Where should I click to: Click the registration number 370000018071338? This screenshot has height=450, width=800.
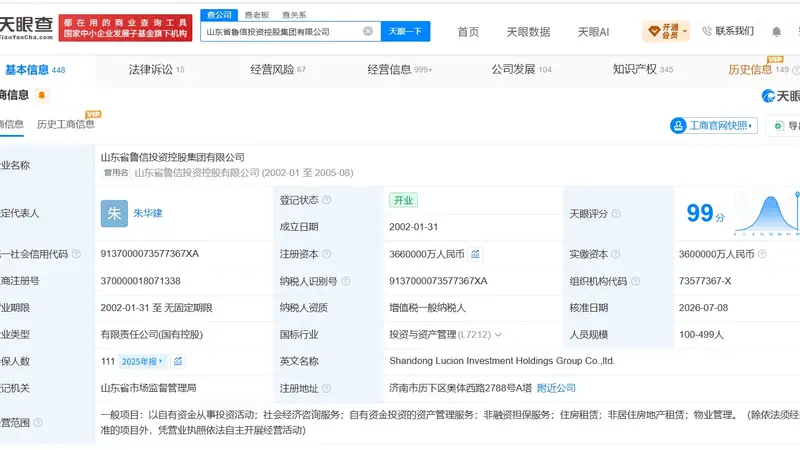pyautogui.click(x=140, y=281)
